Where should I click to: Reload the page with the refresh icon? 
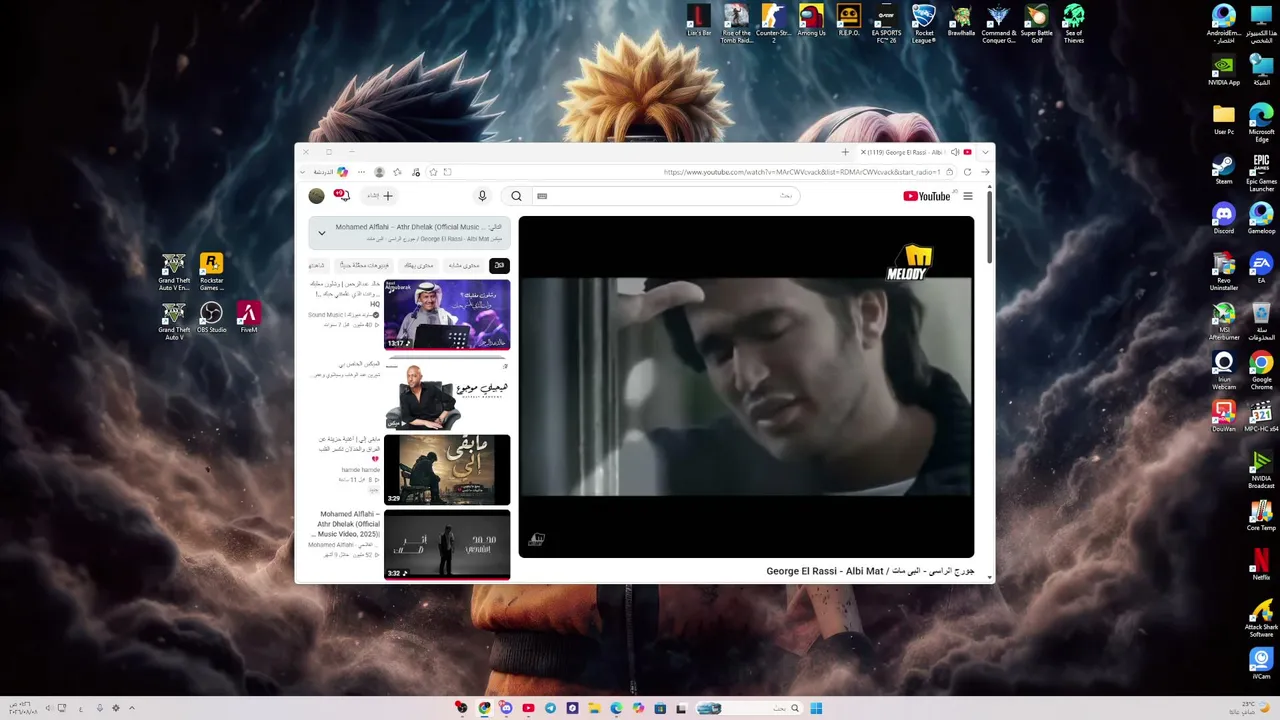click(967, 172)
